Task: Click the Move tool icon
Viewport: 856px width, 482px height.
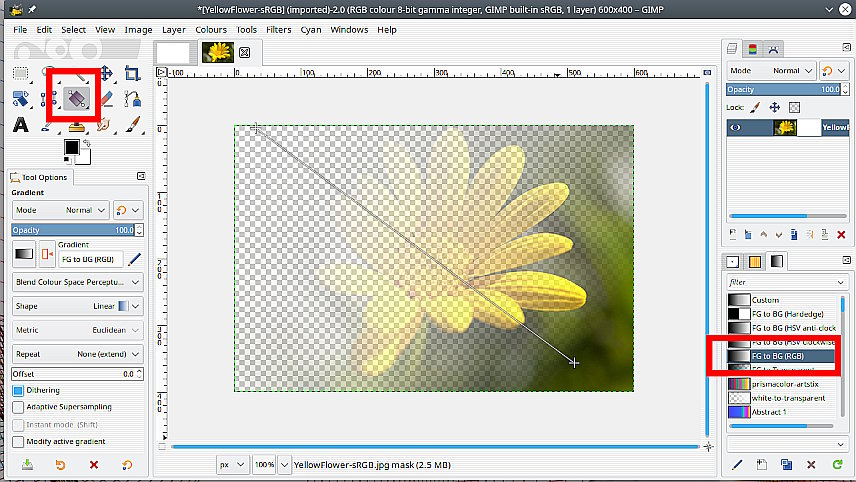Action: click(x=105, y=73)
